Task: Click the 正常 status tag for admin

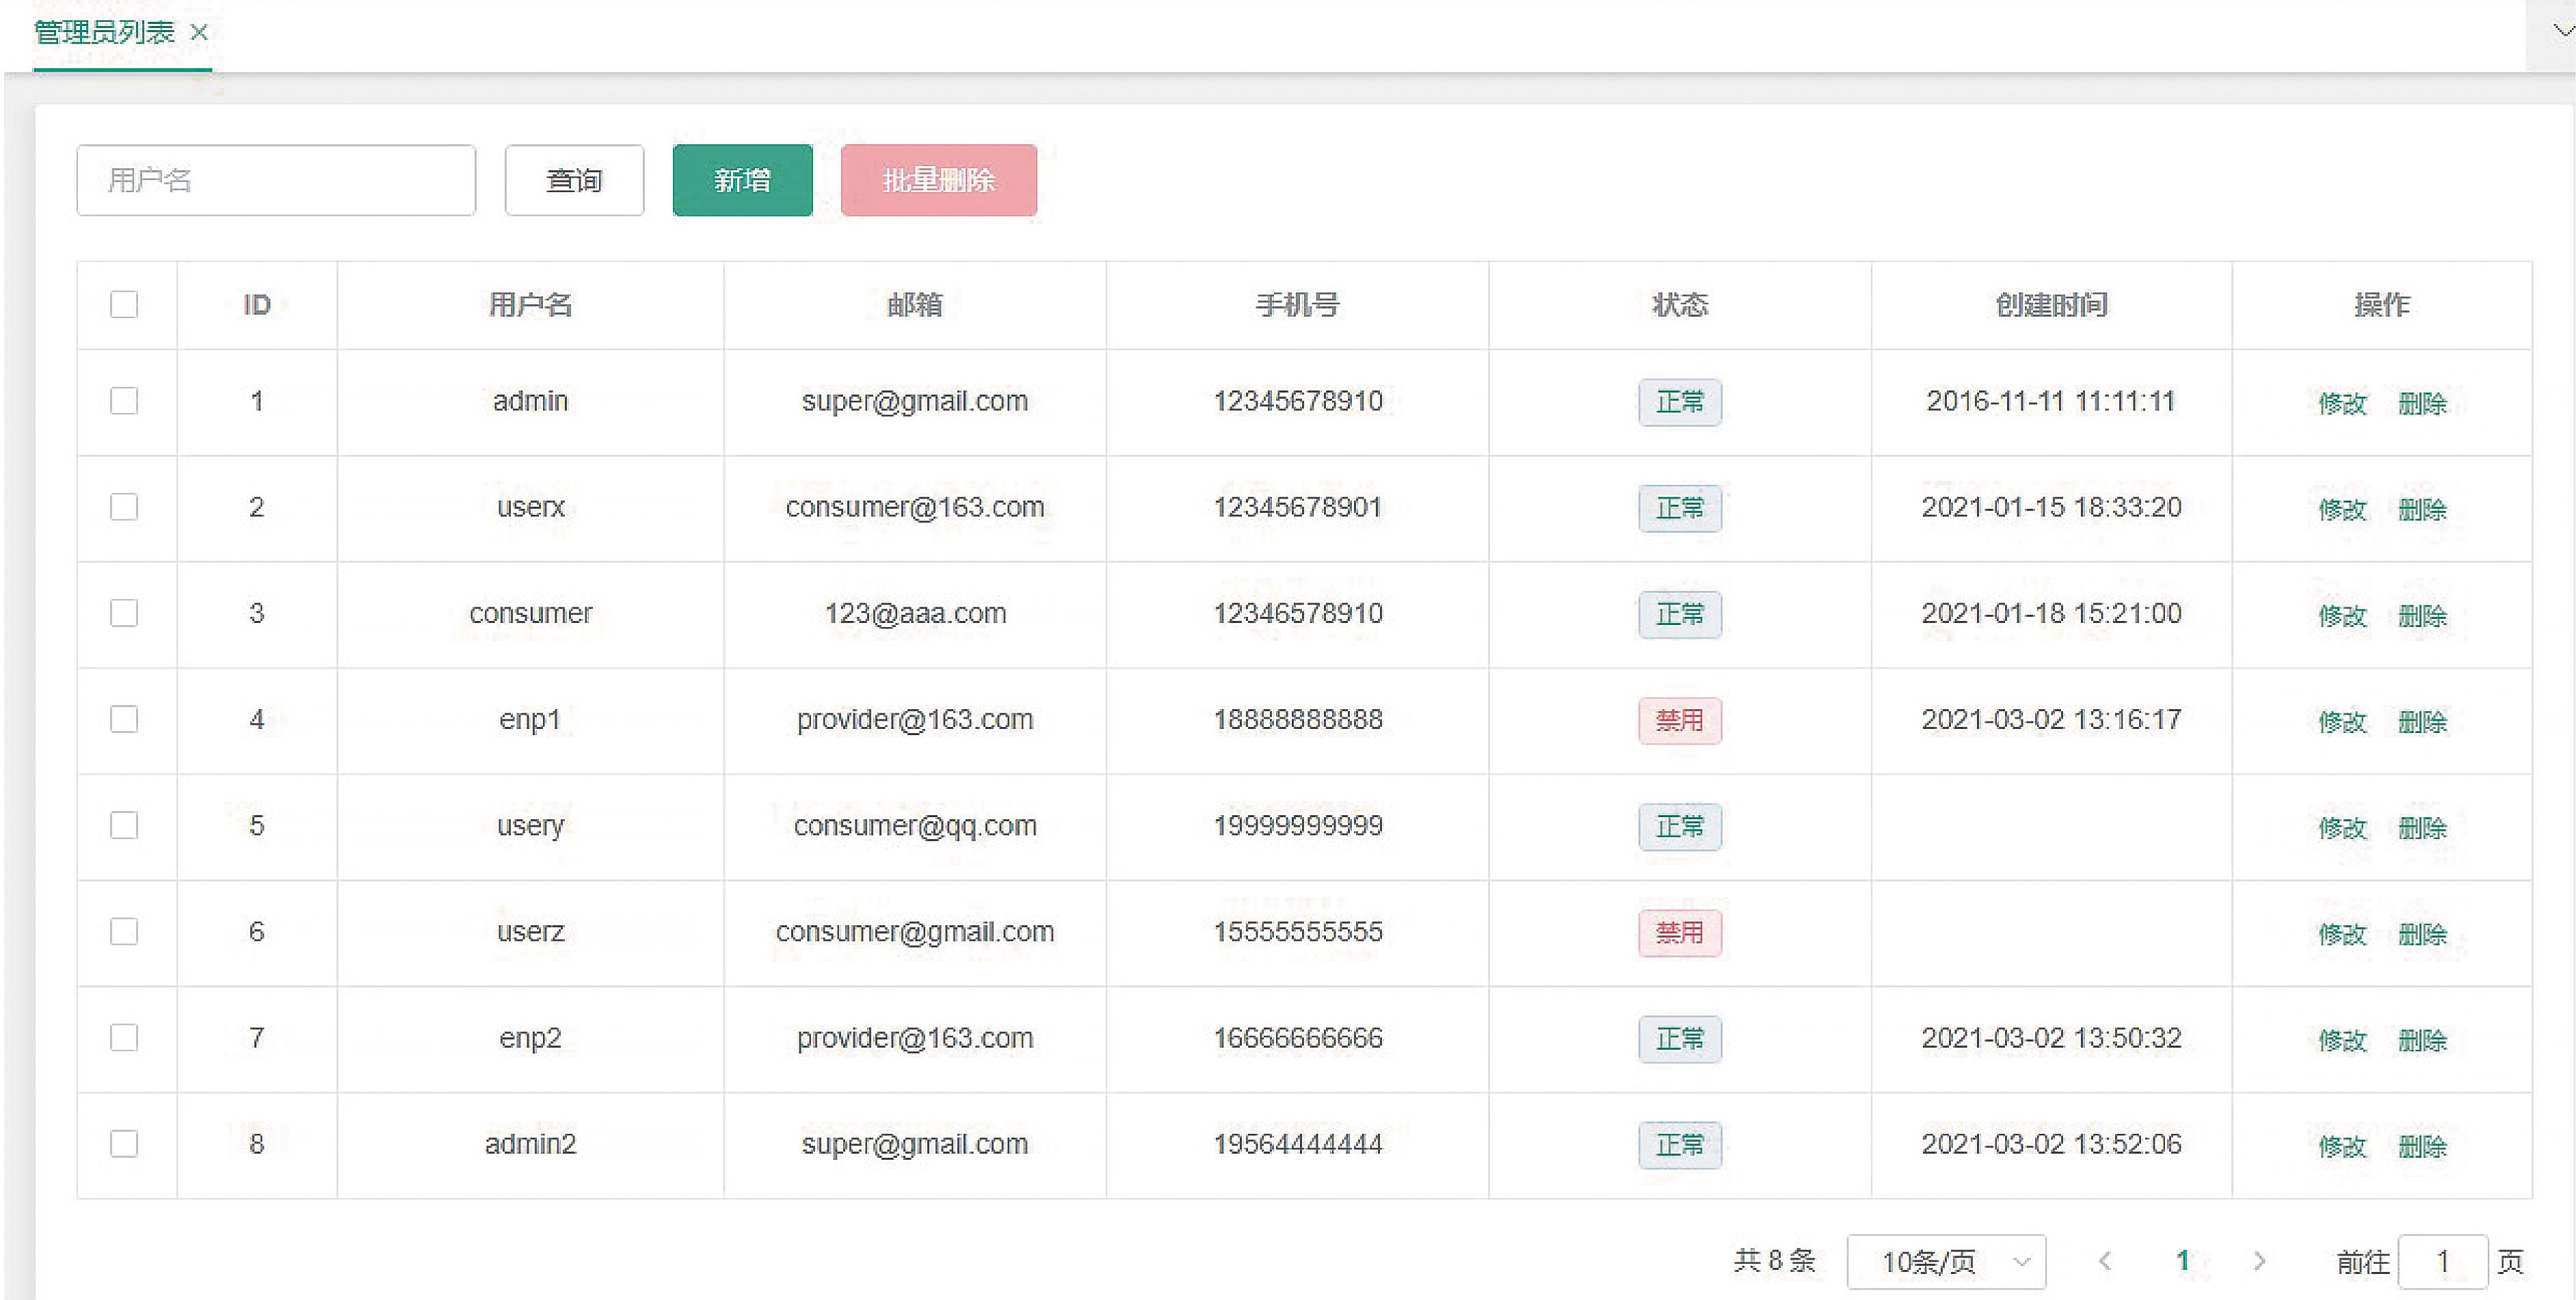Action: click(x=1680, y=402)
